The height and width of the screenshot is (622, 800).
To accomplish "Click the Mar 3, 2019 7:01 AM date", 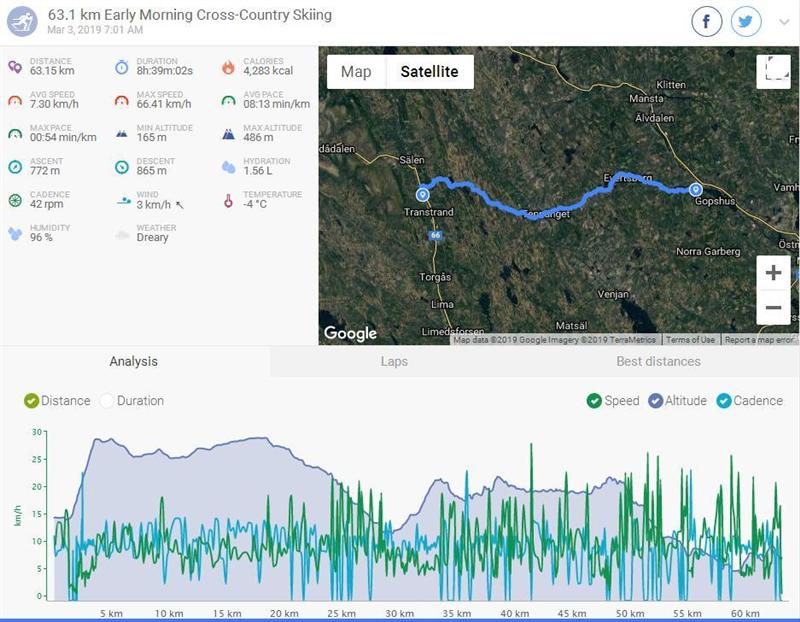I will 95,30.
